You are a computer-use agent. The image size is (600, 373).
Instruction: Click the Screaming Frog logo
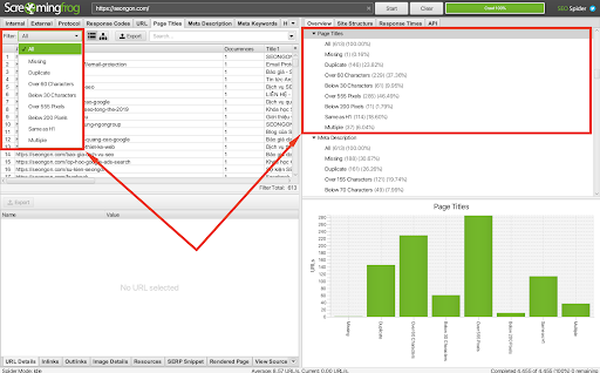pos(42,8)
